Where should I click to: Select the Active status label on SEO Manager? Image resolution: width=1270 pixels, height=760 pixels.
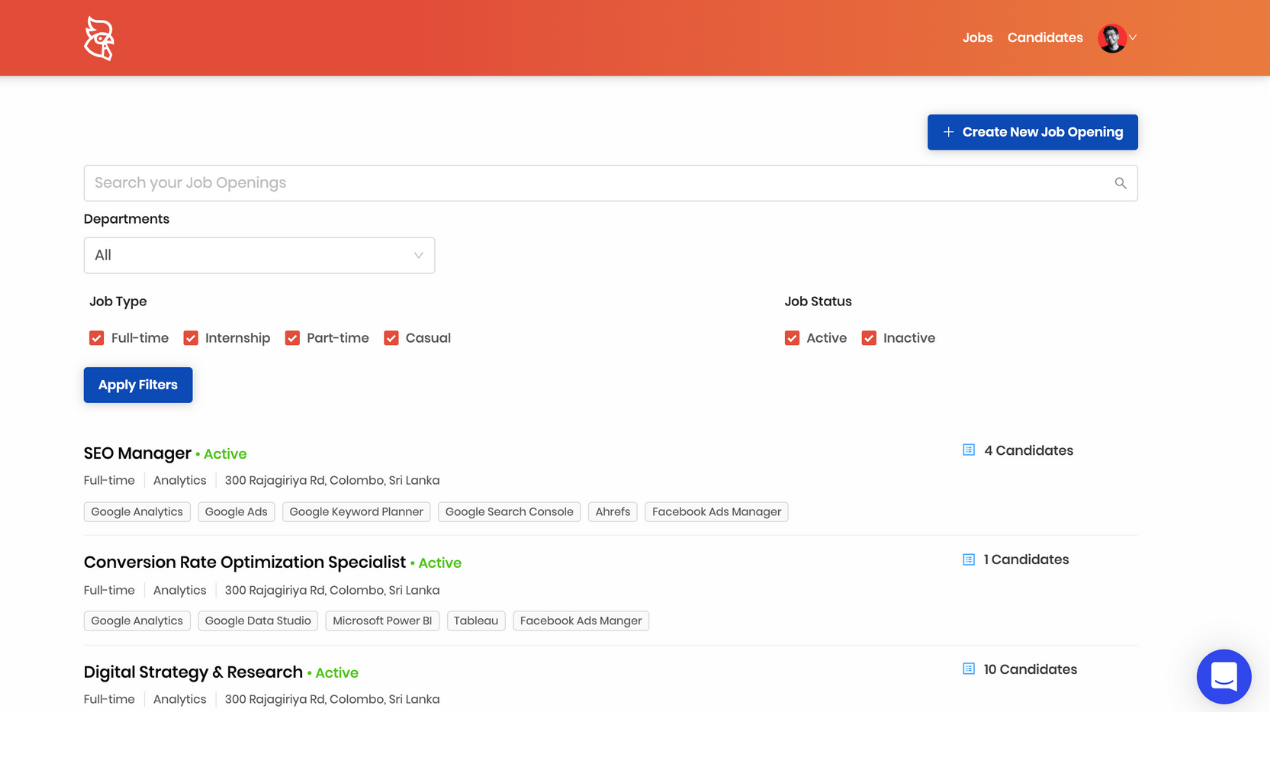pyautogui.click(x=224, y=453)
